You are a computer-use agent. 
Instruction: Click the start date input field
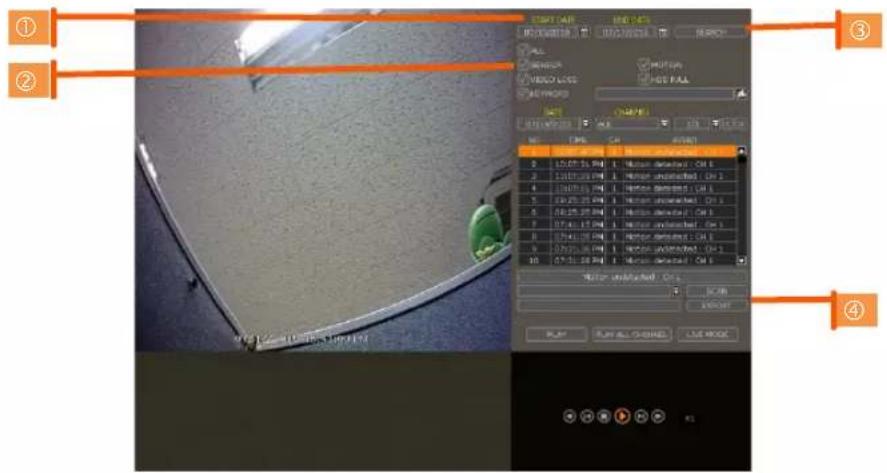(546, 33)
